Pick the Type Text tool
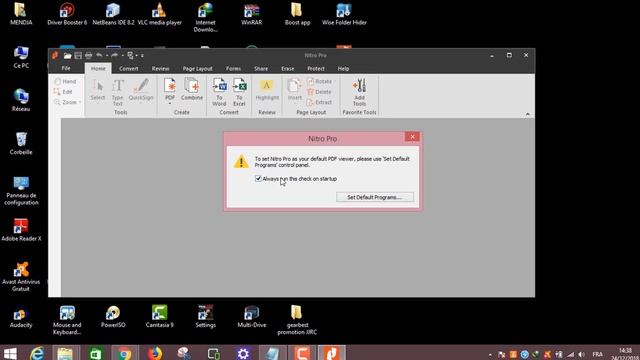 118,93
